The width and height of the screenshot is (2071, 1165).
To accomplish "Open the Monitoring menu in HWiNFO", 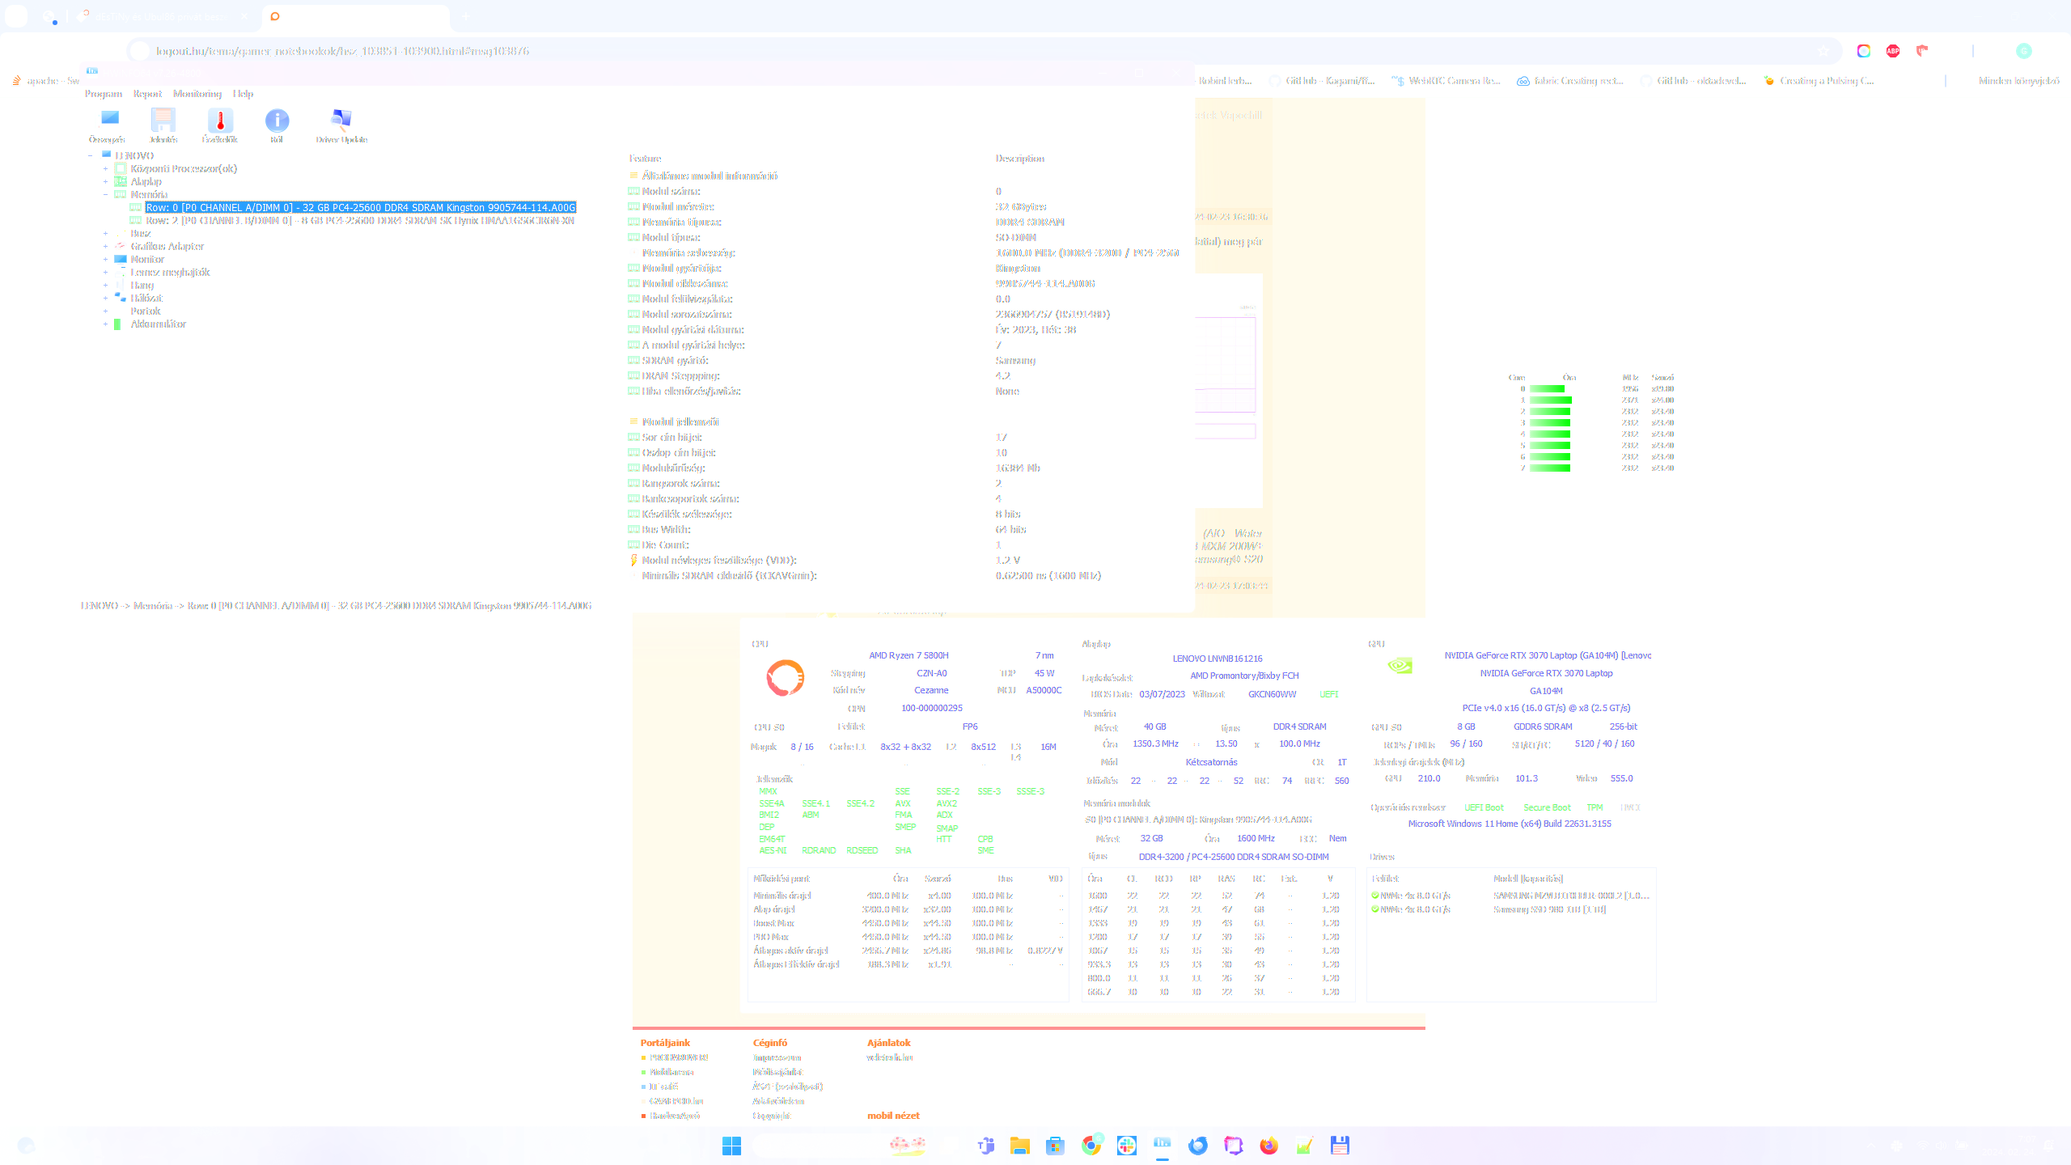I will (197, 94).
